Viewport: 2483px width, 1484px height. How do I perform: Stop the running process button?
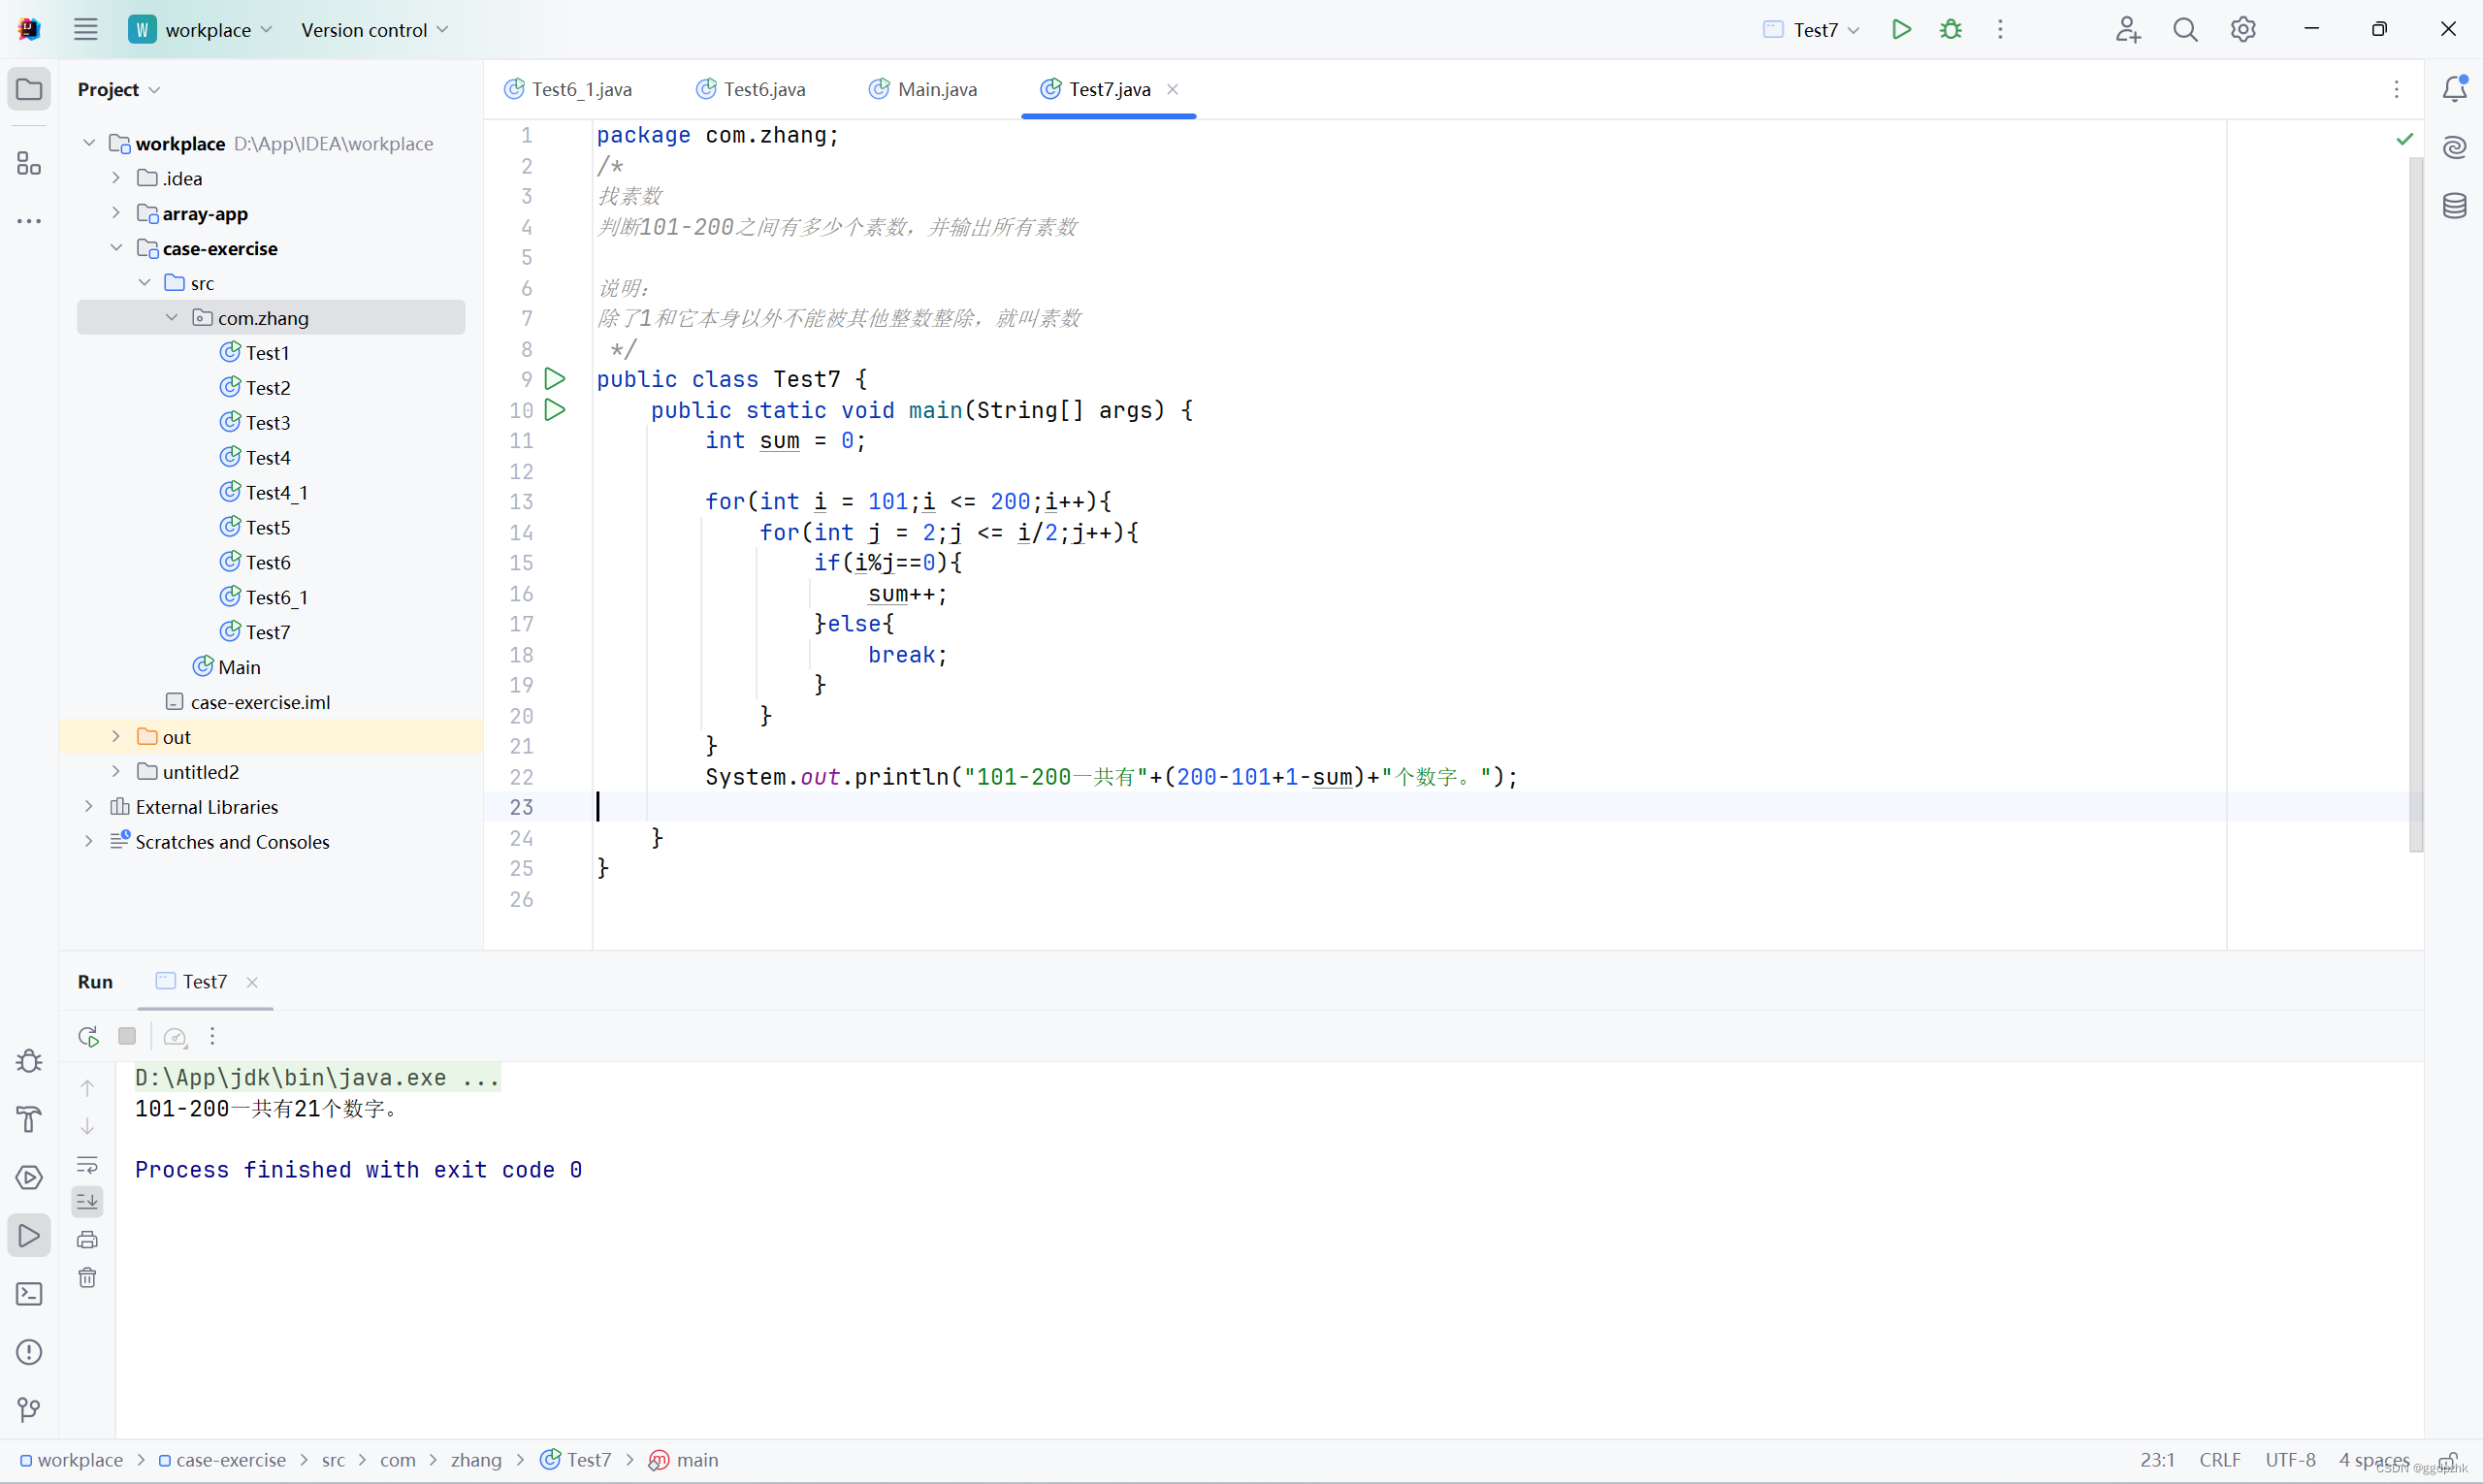point(127,1036)
